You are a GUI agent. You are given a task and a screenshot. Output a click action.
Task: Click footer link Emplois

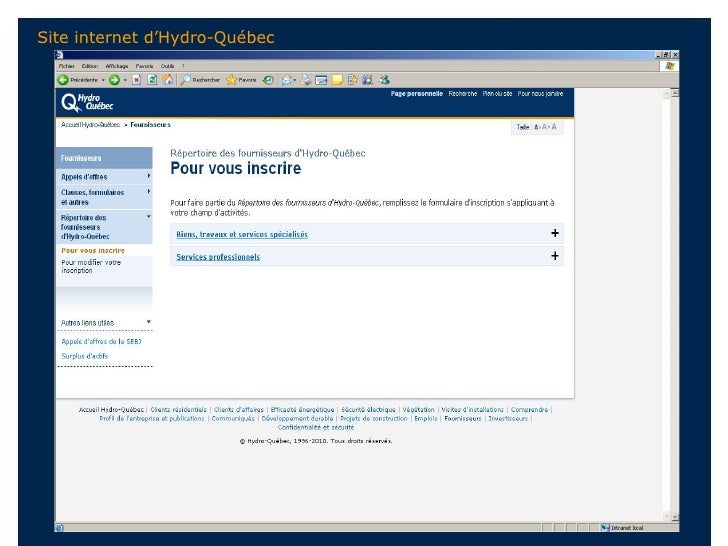click(x=426, y=418)
